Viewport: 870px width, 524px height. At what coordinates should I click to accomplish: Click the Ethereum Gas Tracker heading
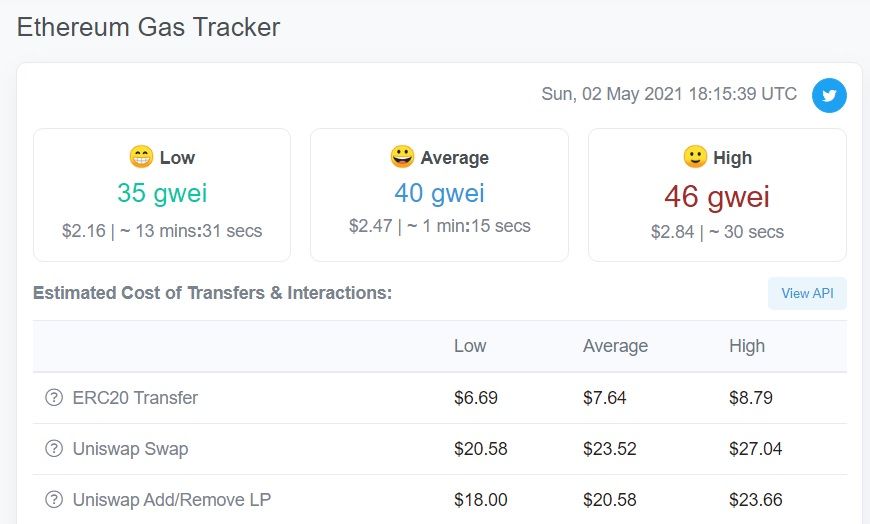coord(149,27)
